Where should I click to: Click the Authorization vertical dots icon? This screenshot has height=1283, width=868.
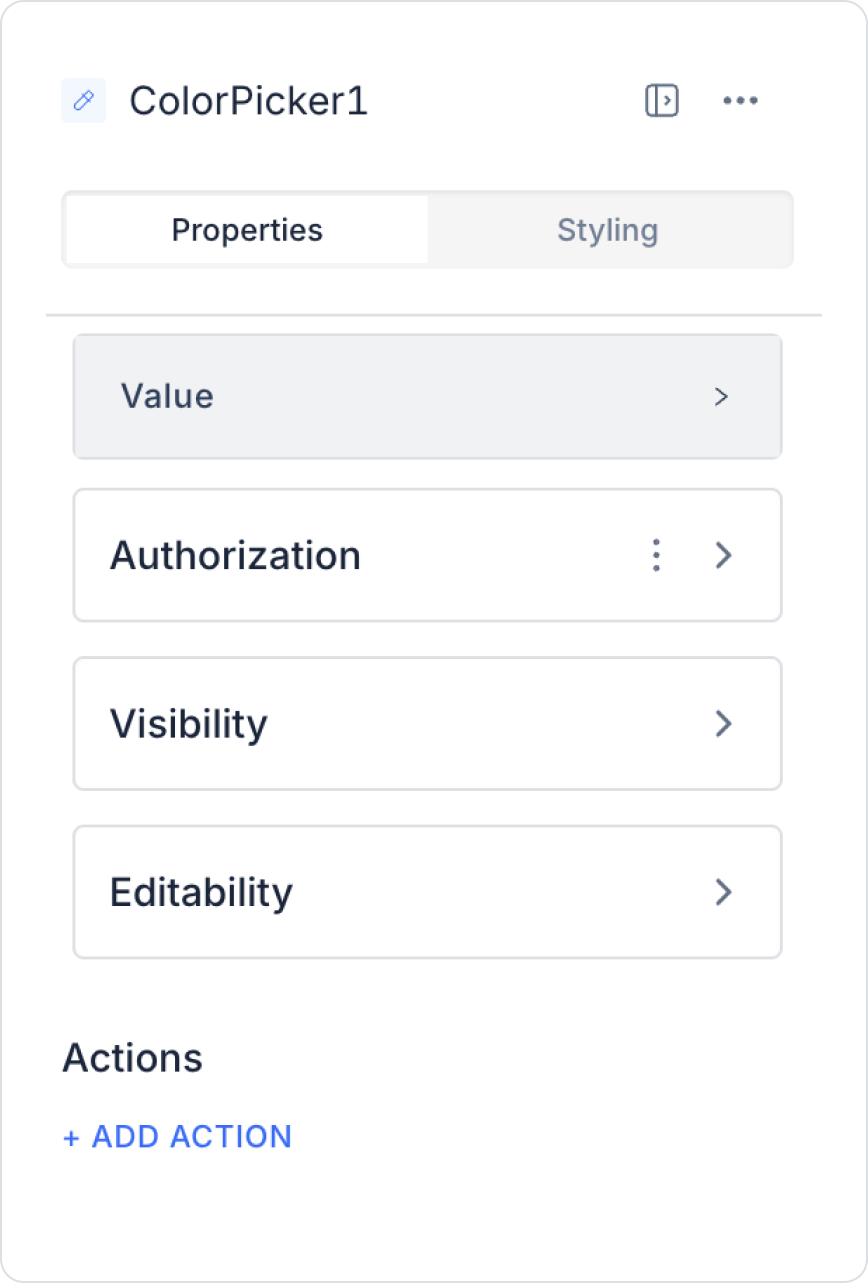pos(656,555)
